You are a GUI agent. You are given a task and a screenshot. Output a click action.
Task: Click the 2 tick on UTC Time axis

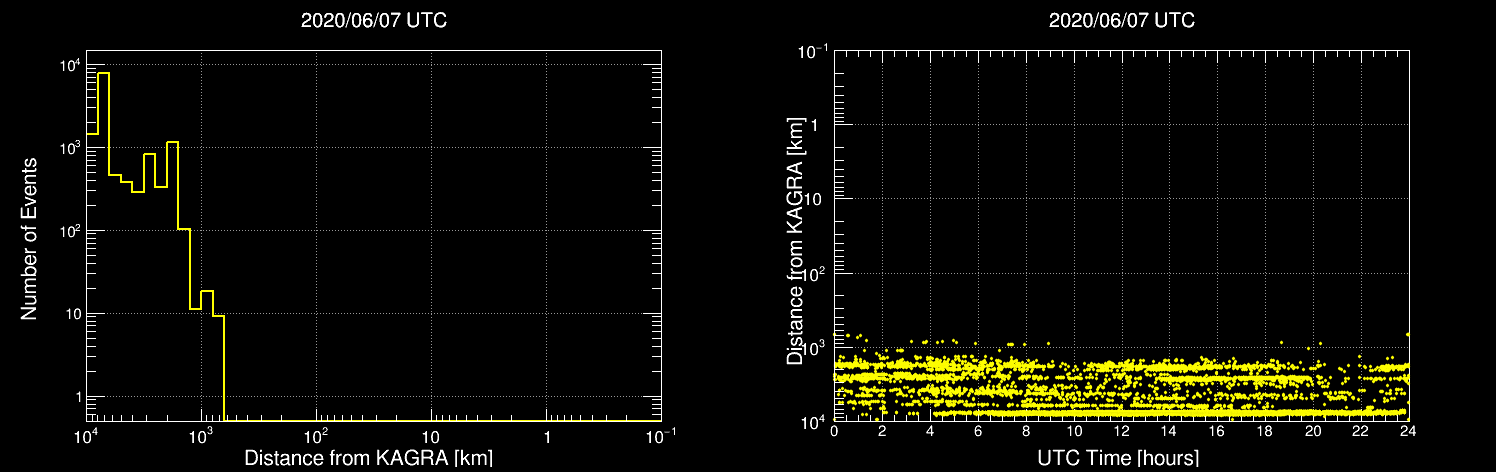[x=882, y=430]
